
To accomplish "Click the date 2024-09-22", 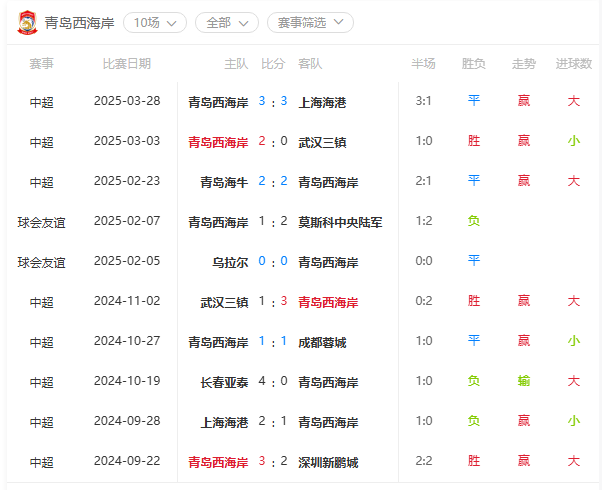I will tap(127, 461).
